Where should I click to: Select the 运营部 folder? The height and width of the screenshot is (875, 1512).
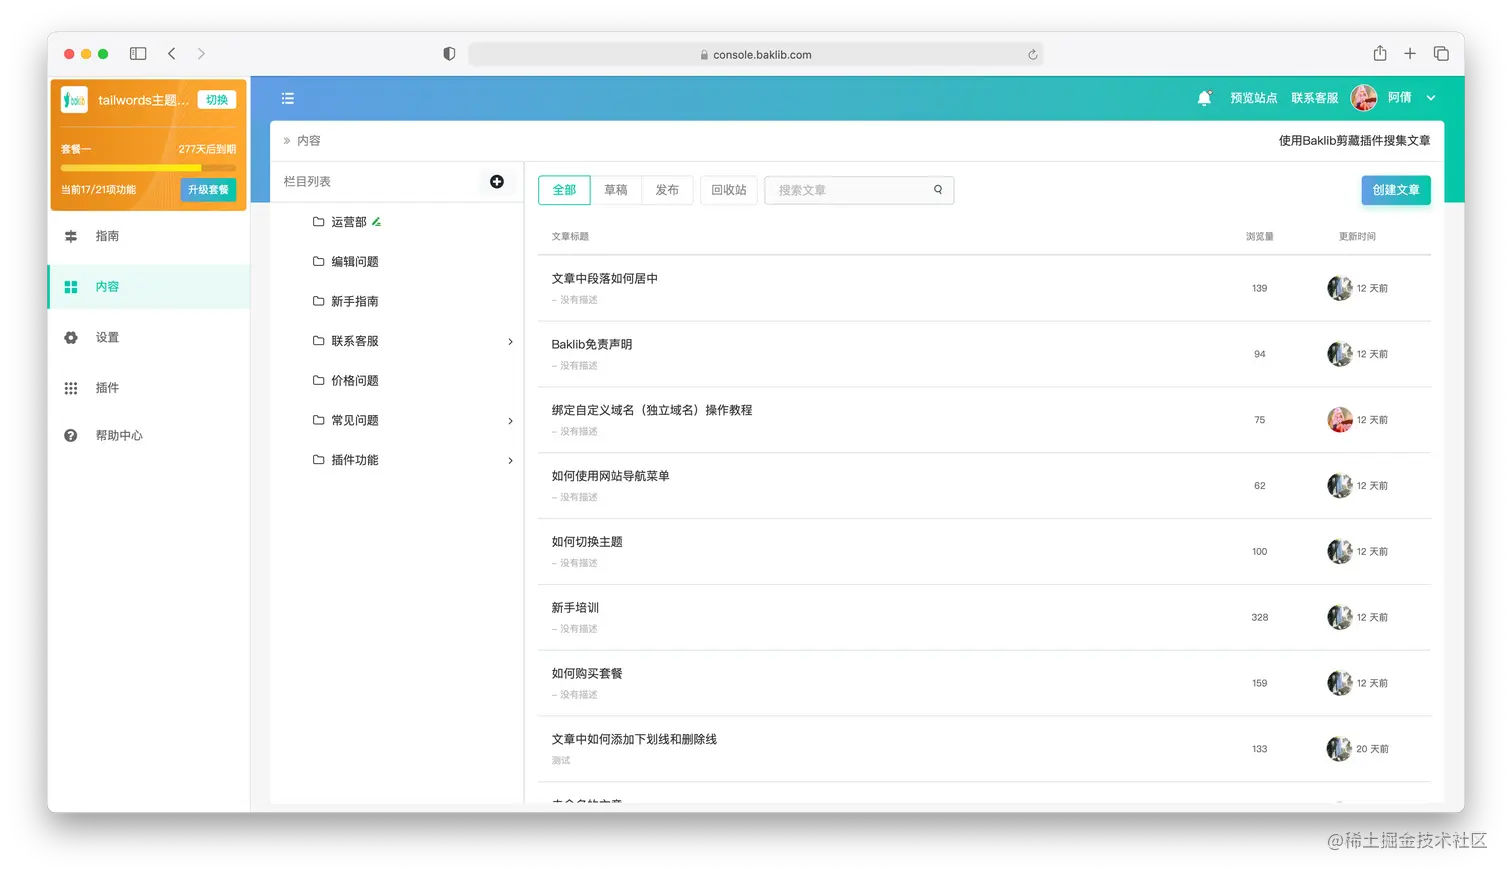click(349, 222)
